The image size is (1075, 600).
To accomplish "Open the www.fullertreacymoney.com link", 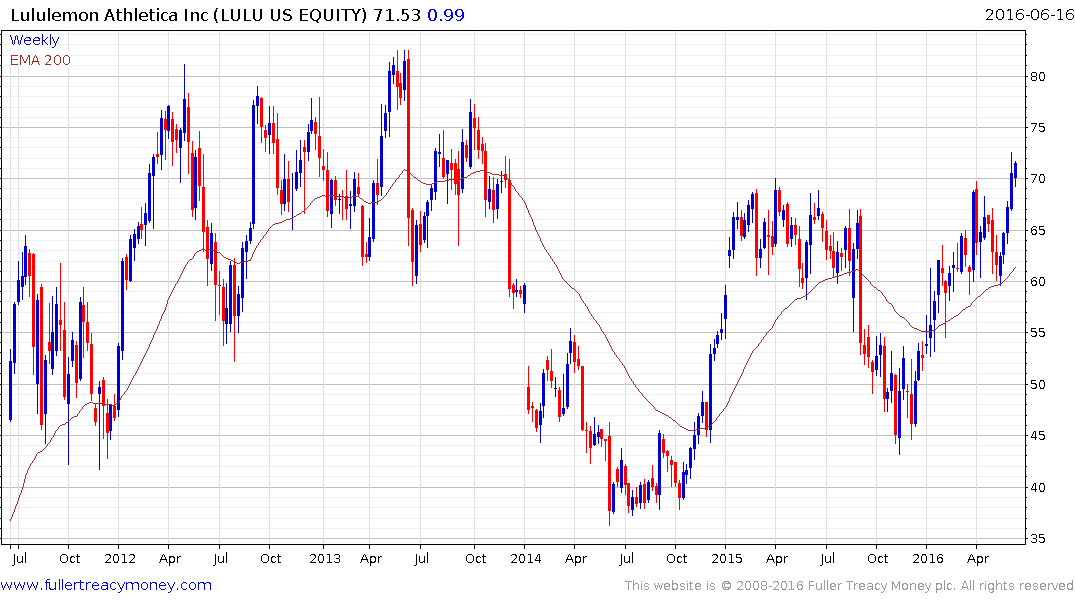I will coord(106,585).
